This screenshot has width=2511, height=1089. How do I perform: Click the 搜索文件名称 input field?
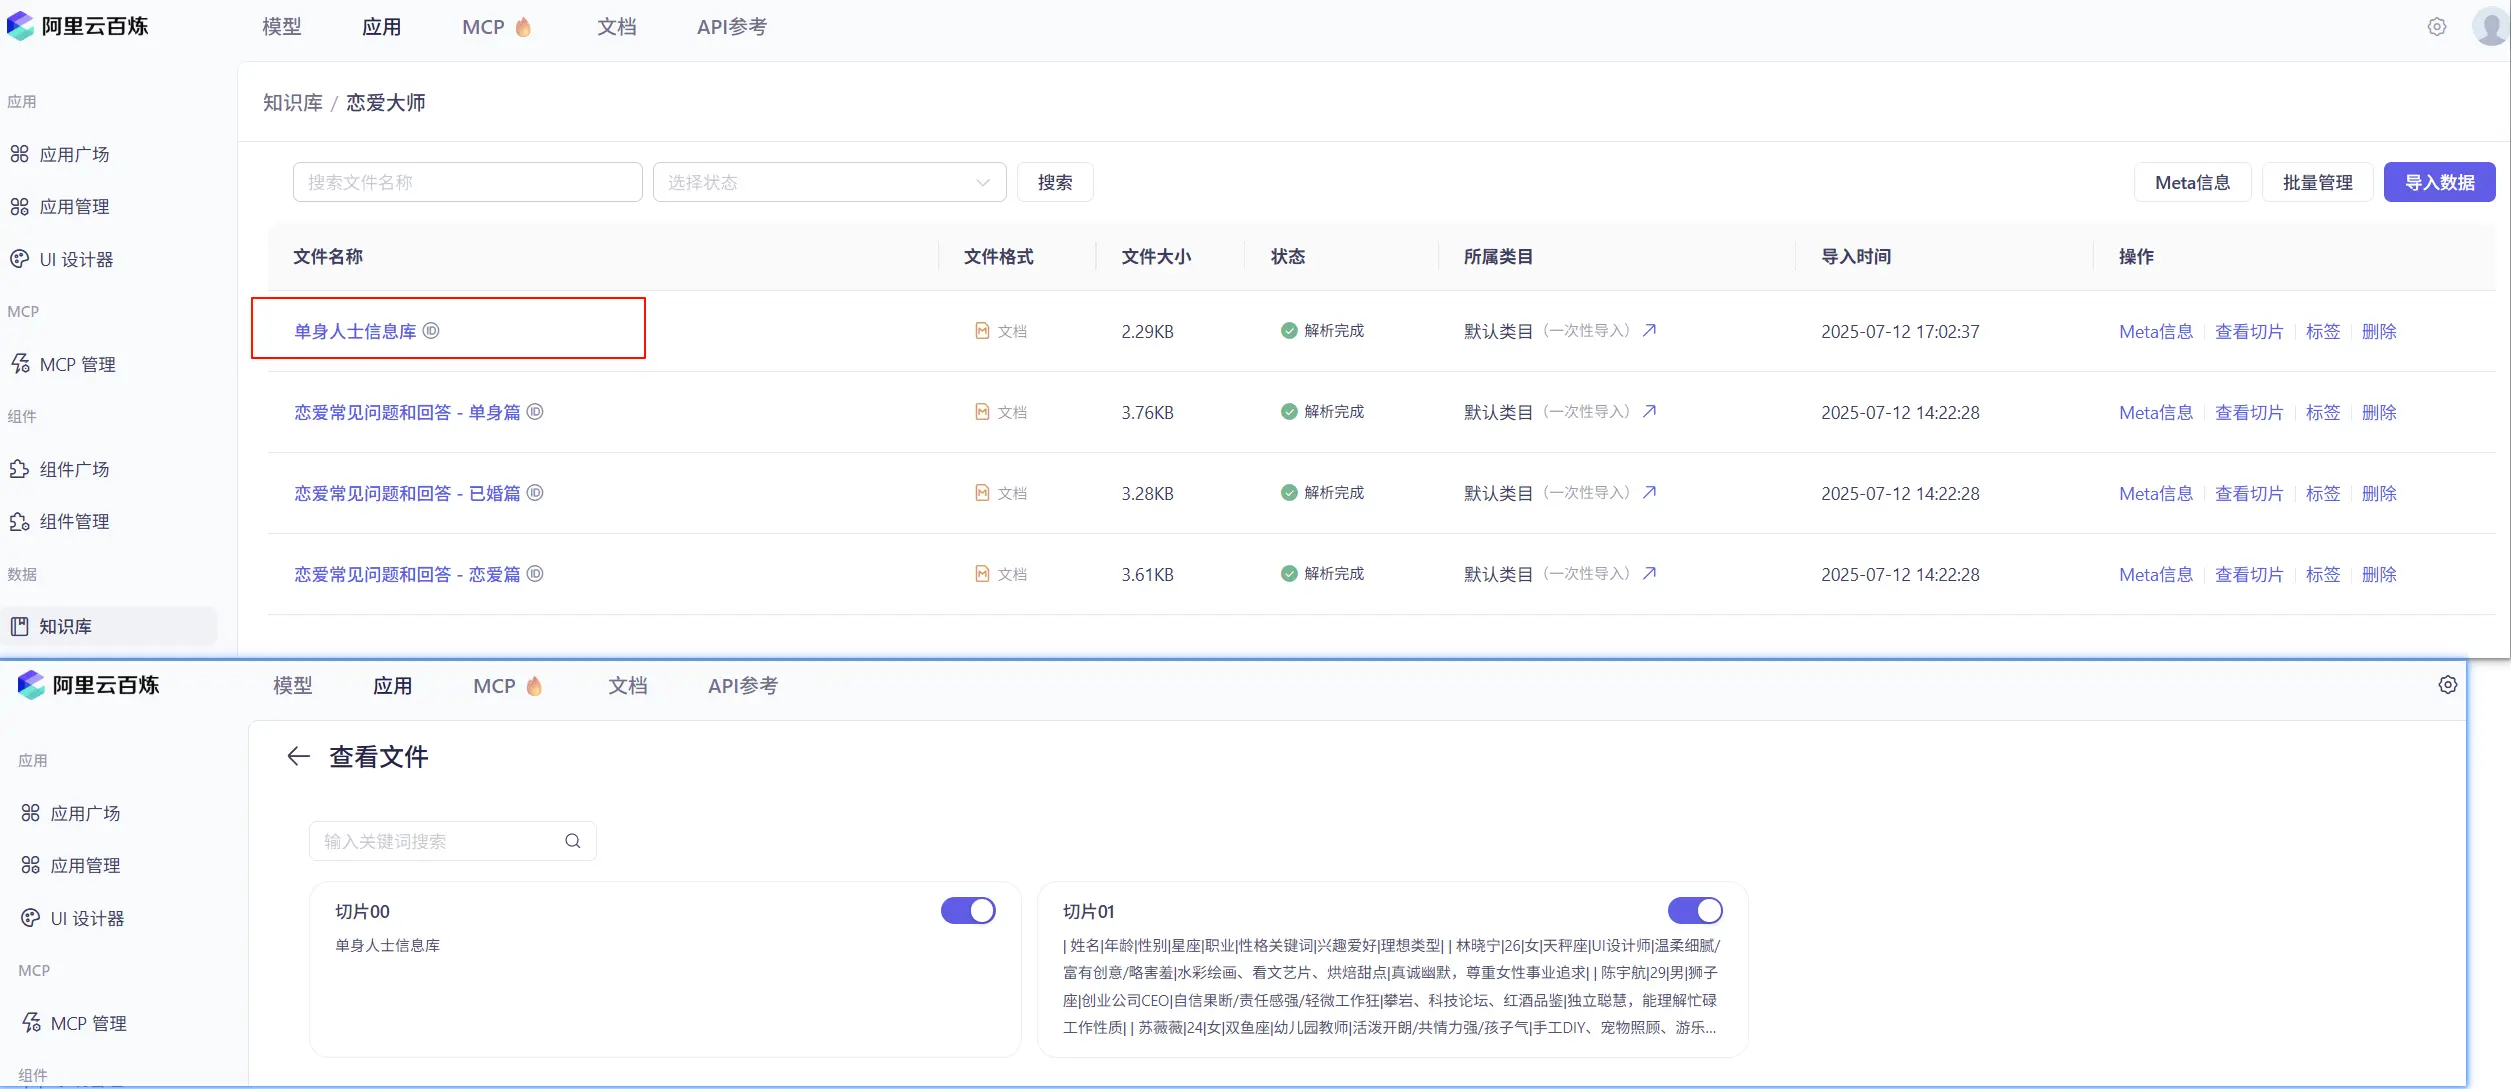tap(467, 182)
